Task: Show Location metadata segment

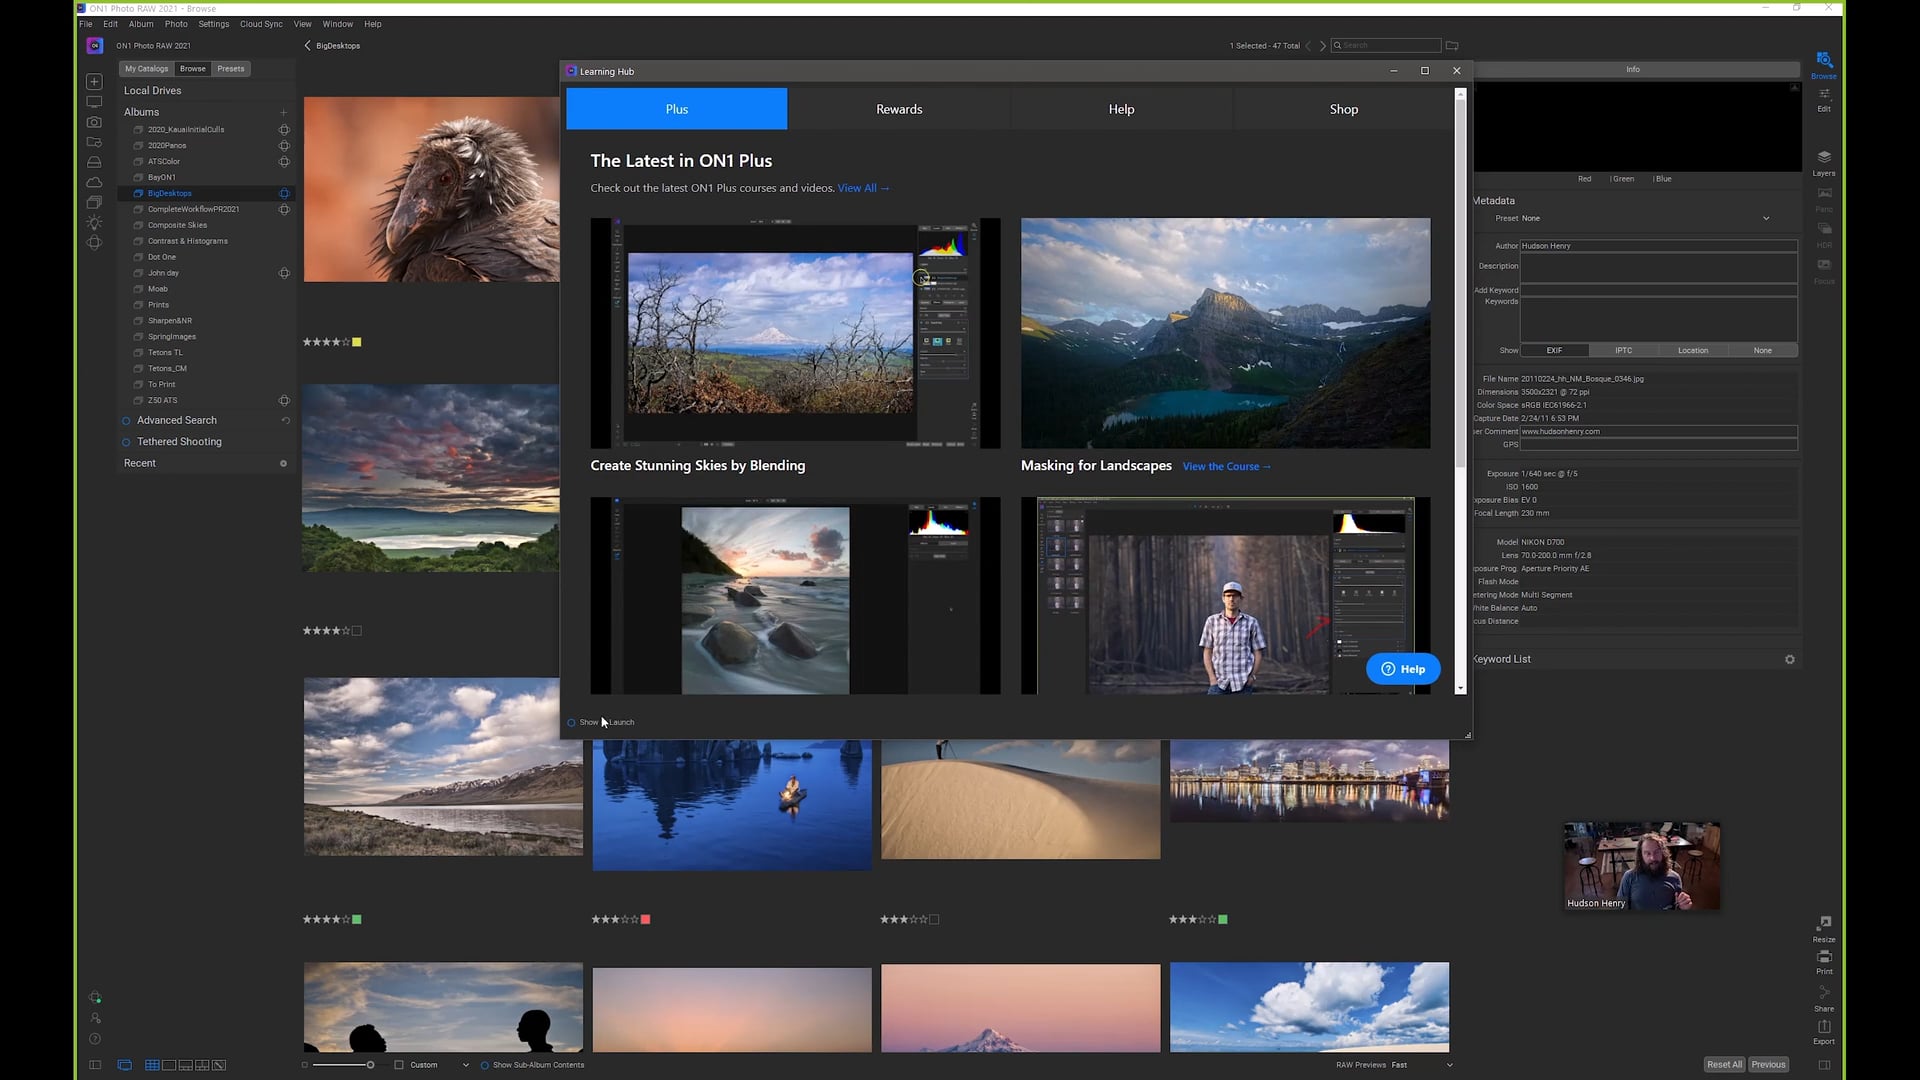Action: pos(1693,351)
